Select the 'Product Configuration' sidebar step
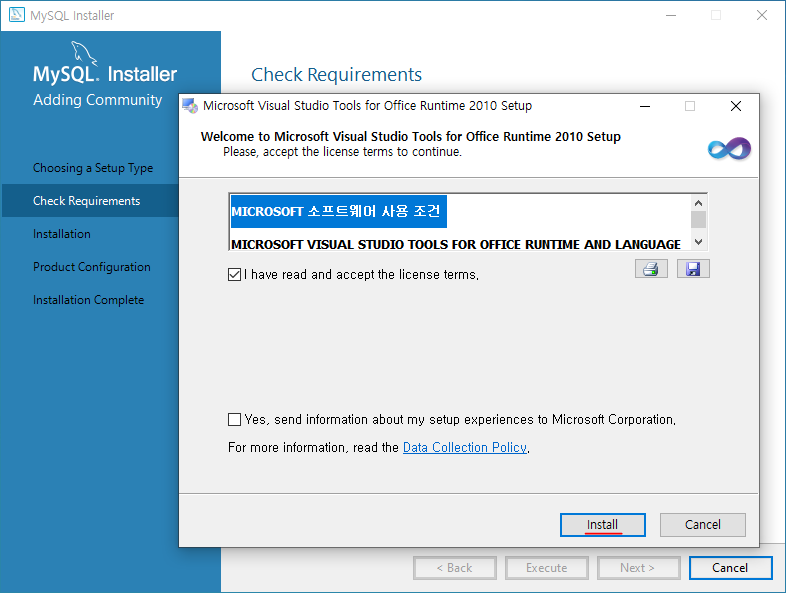Viewport: 786px width, 593px height. pos(92,267)
